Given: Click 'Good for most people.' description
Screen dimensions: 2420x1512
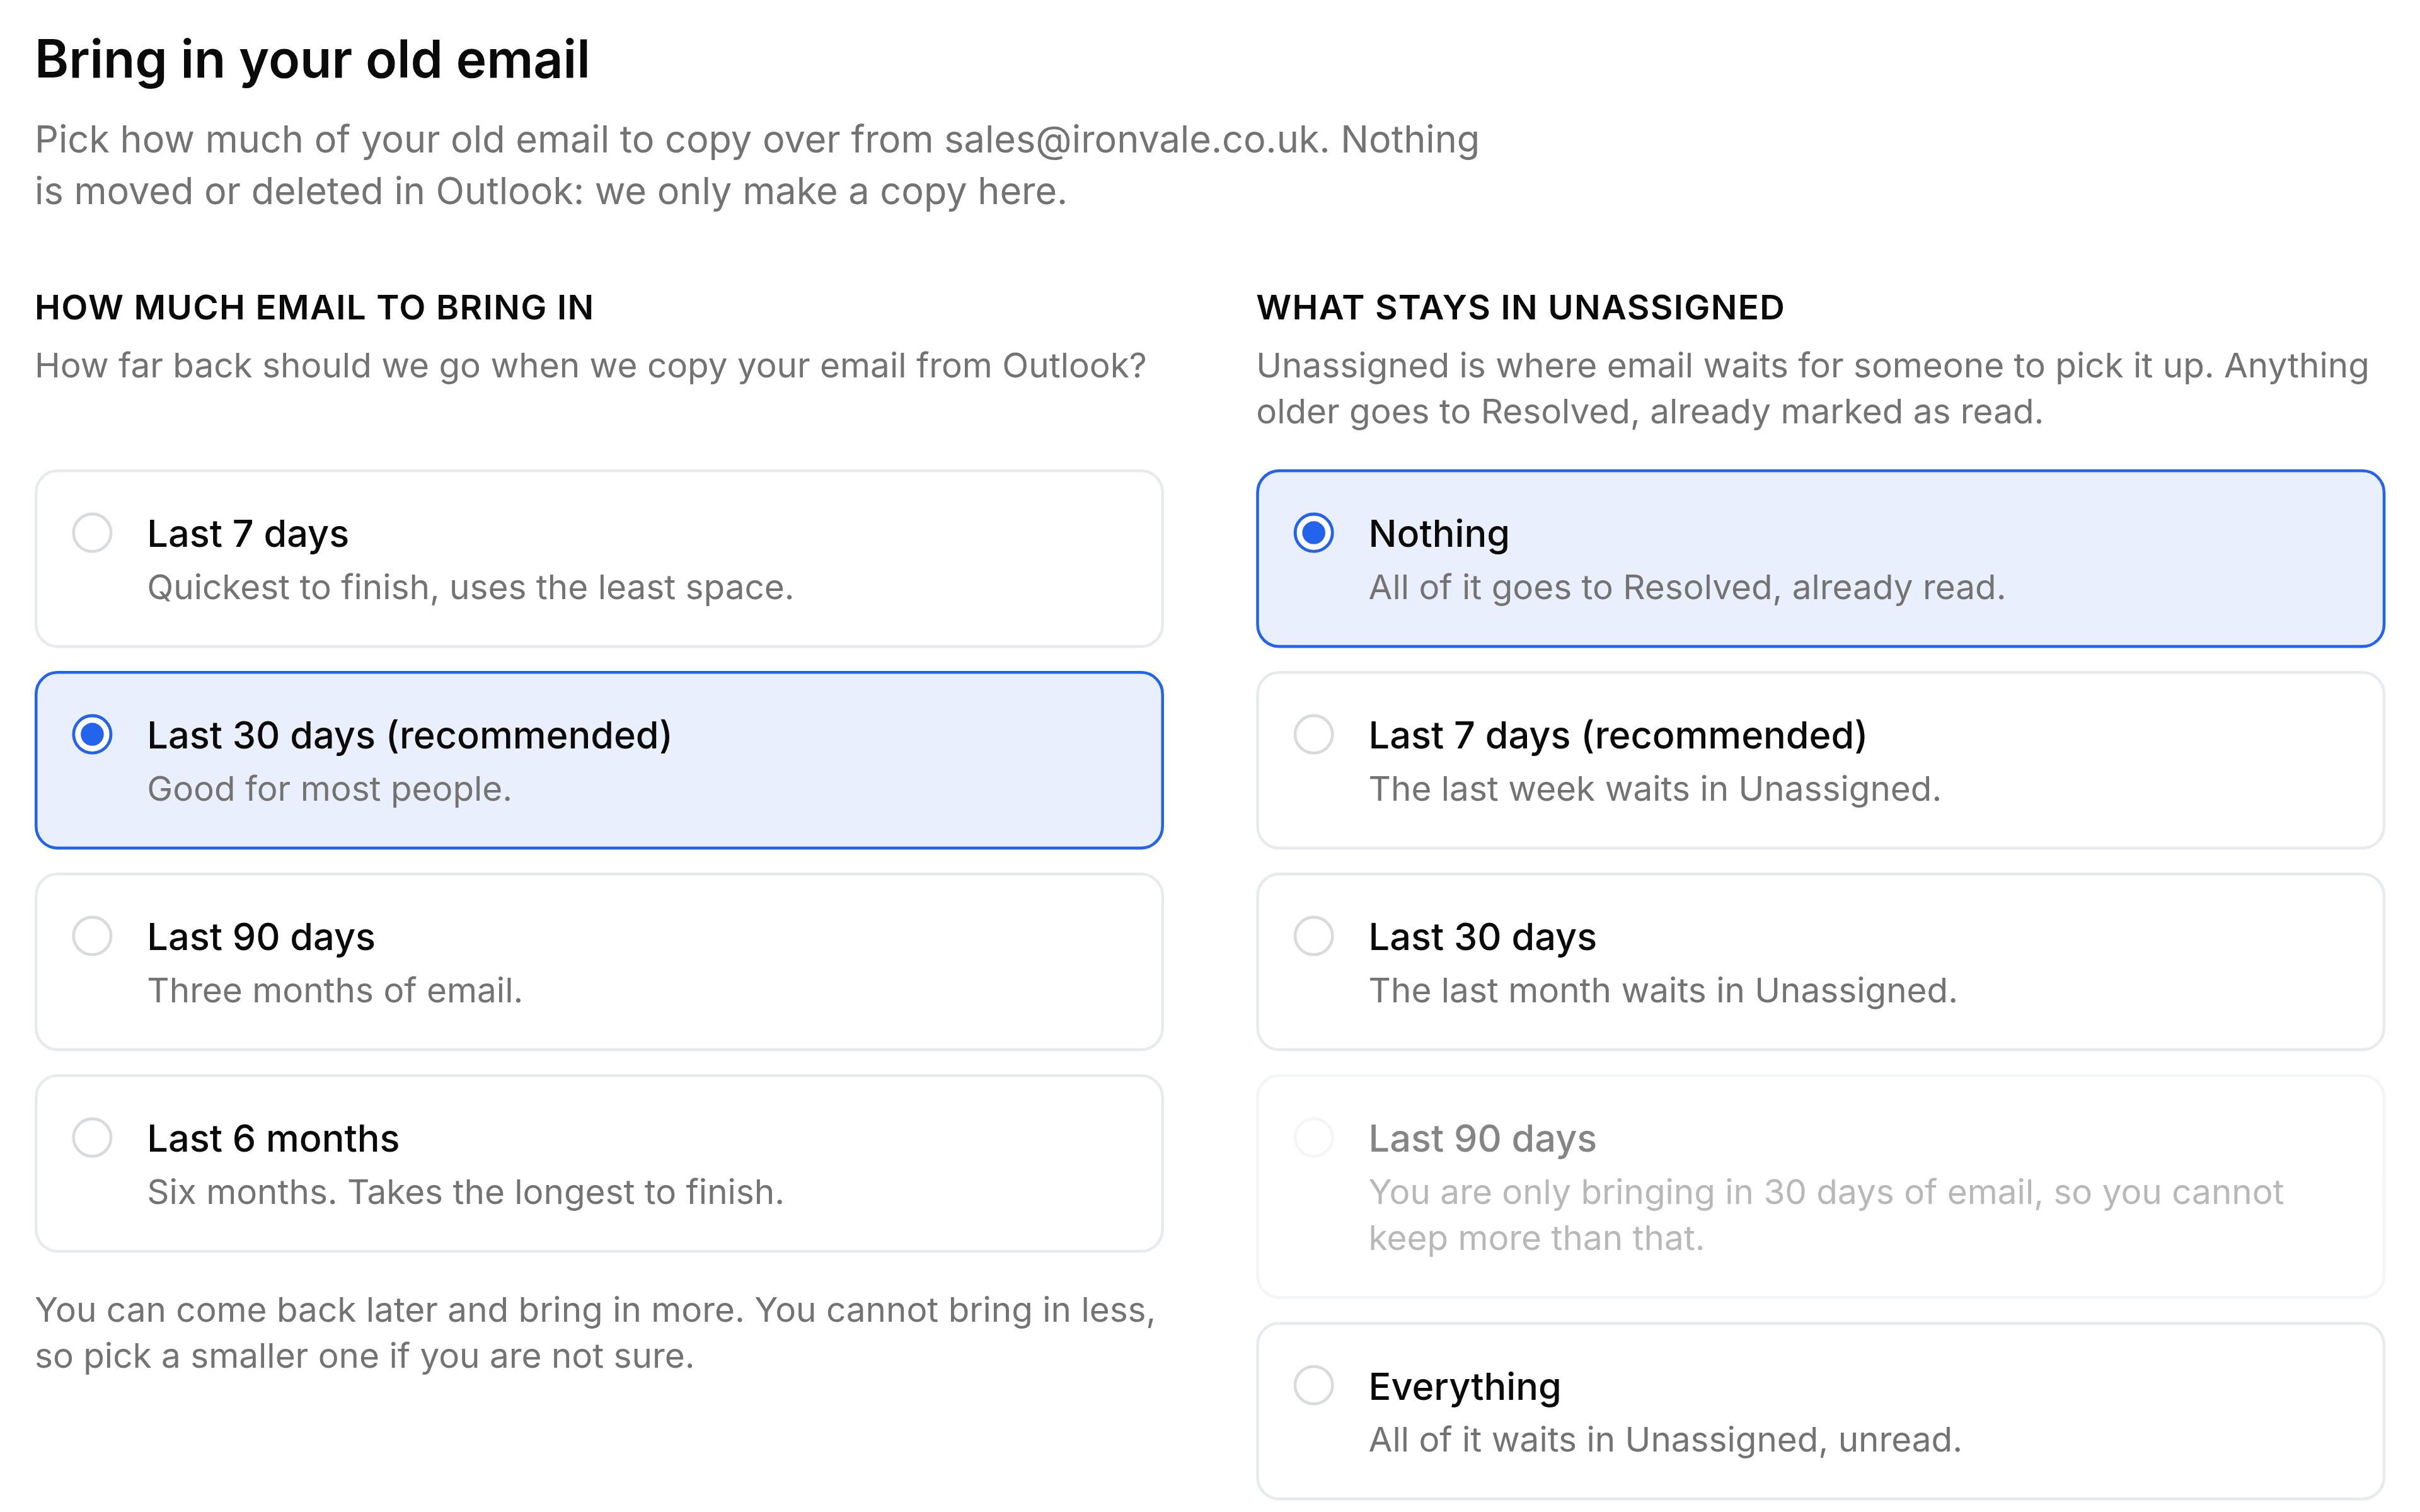Looking at the screenshot, I should [x=329, y=789].
